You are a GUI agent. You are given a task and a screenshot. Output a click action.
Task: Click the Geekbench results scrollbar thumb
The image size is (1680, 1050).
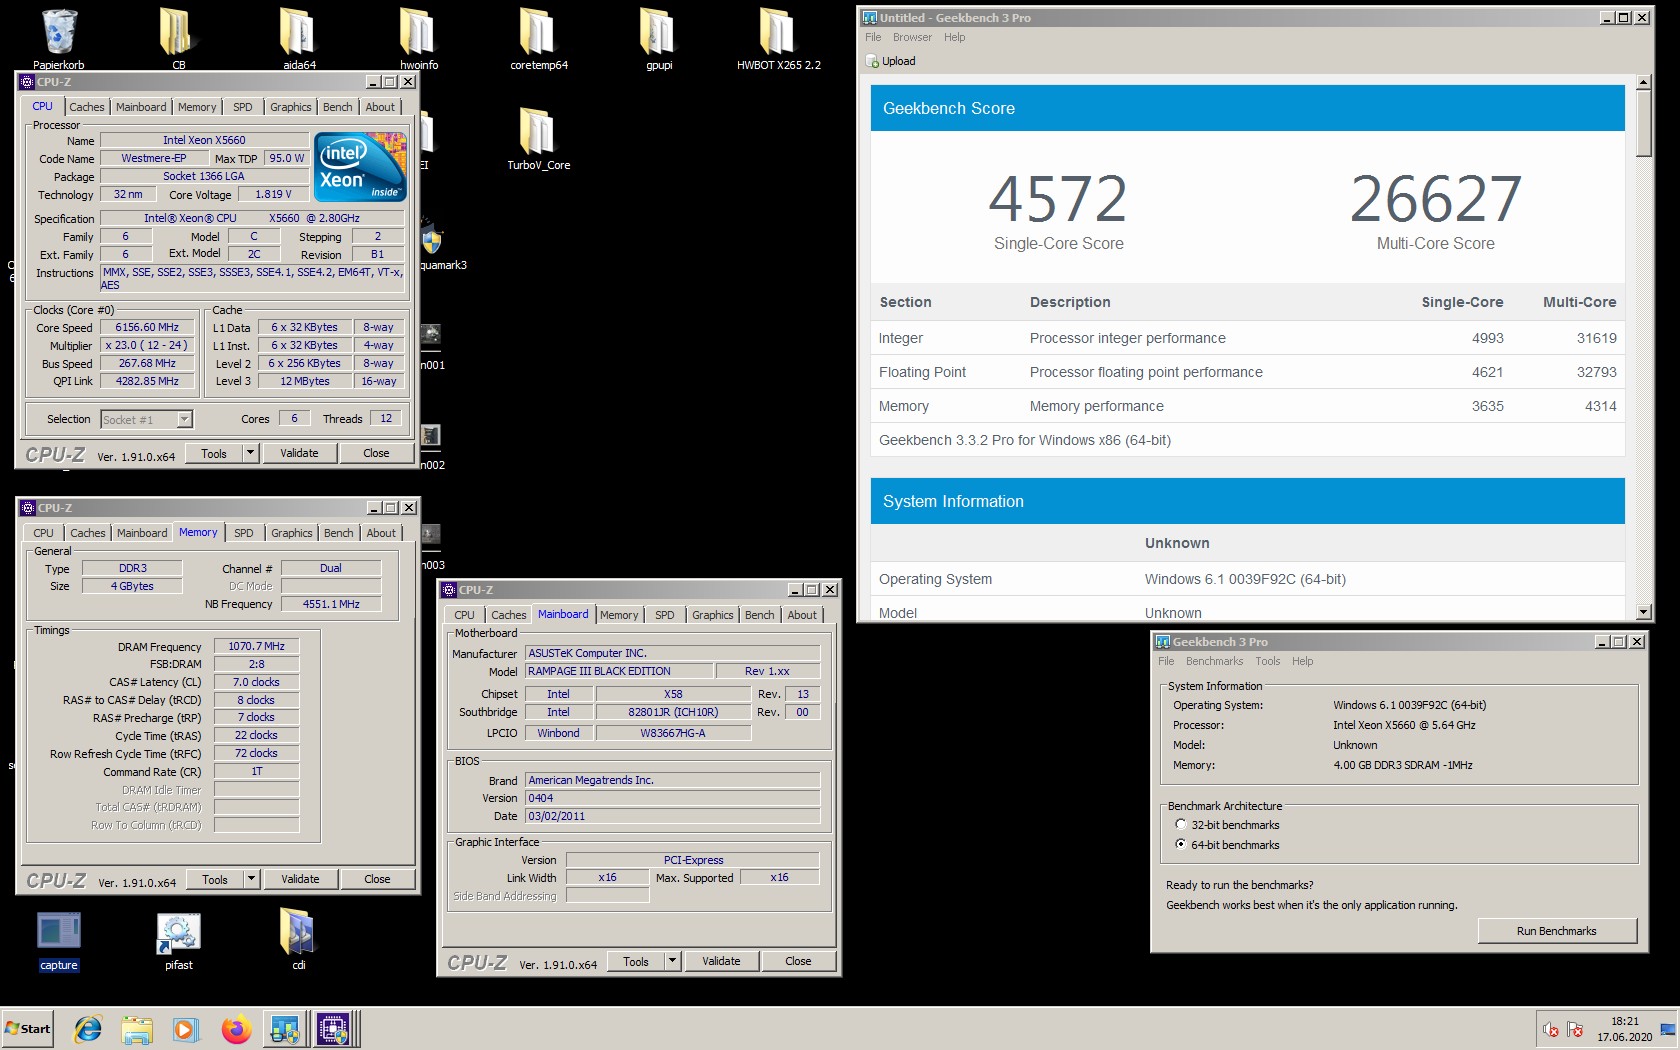click(x=1643, y=123)
